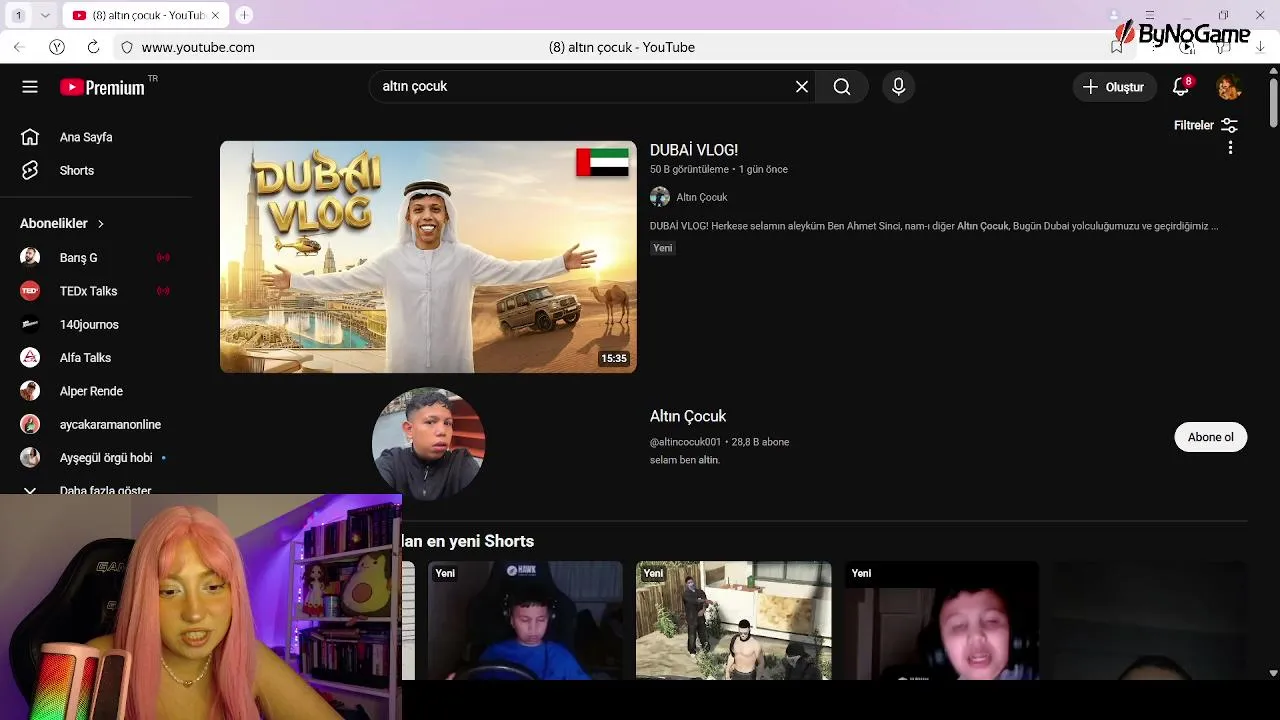Open the Short with the Hawk gaming chair
Viewport: 1280px width, 720px height.
(x=525, y=621)
